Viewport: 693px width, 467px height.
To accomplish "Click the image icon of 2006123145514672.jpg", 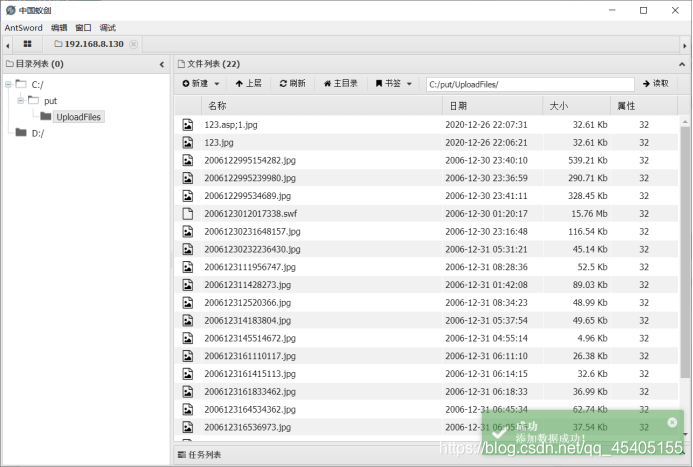I will click(188, 338).
